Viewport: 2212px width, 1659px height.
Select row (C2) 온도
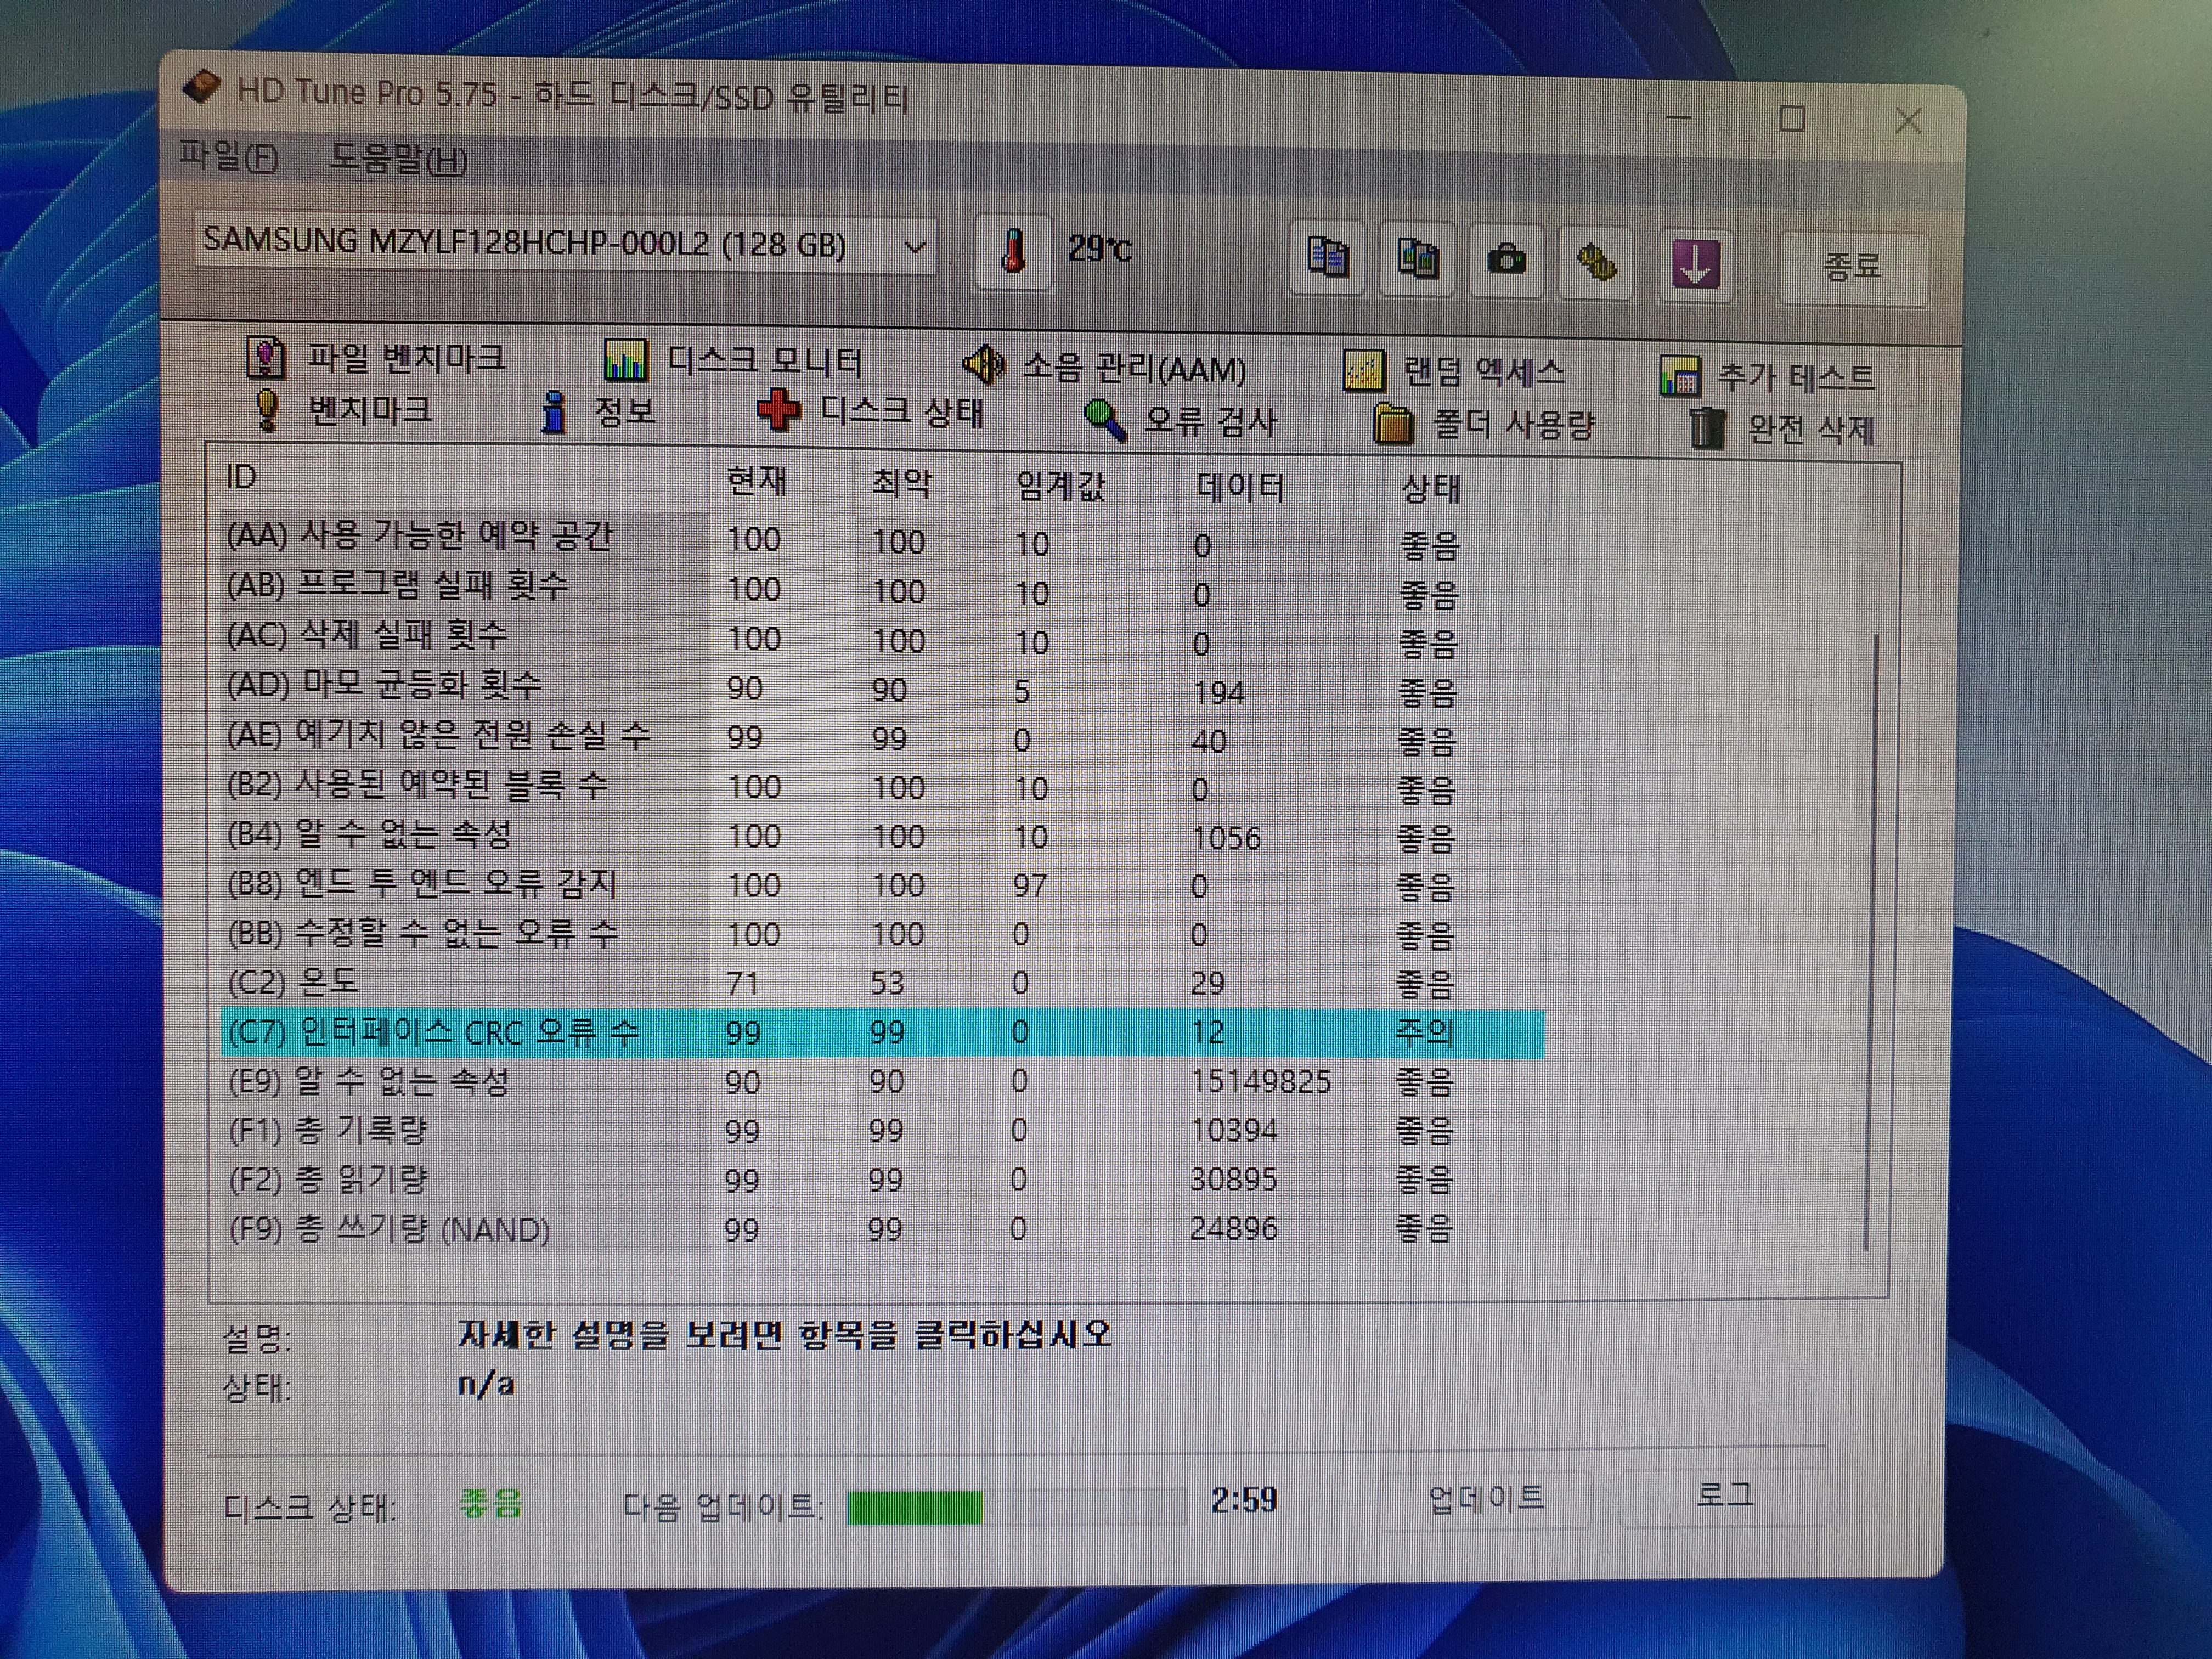coord(883,982)
